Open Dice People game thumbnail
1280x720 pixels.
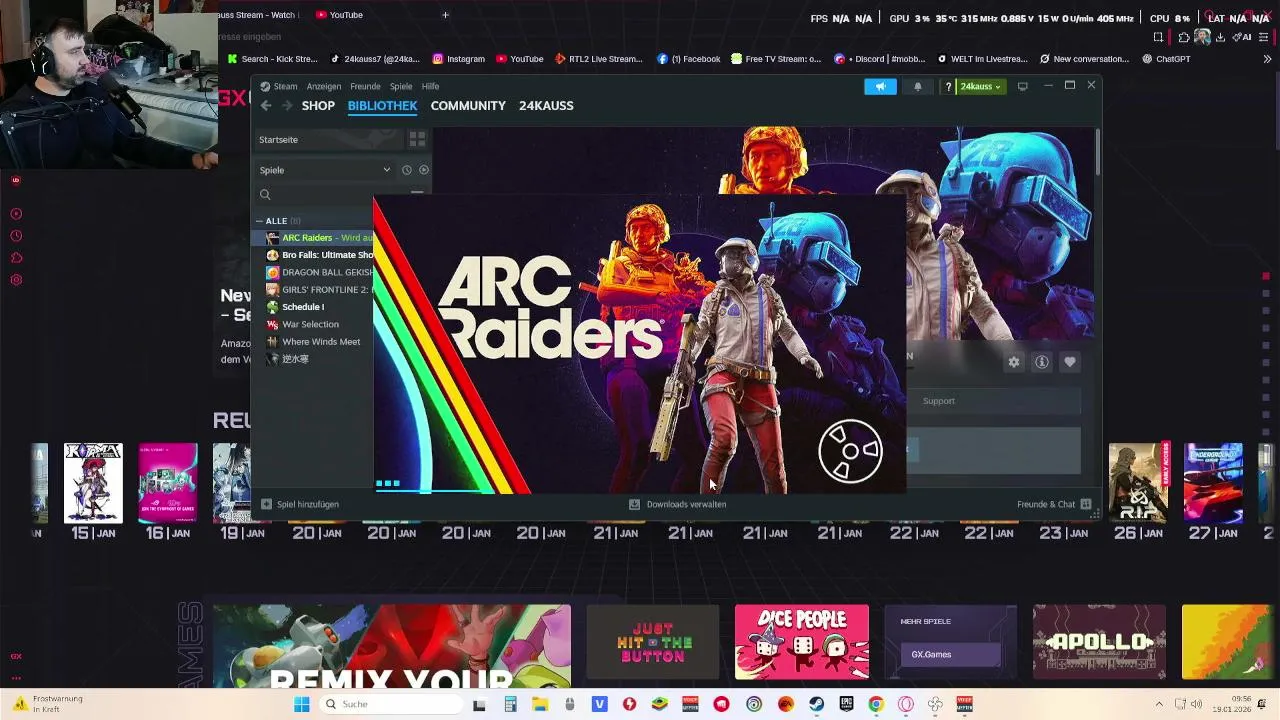point(802,642)
